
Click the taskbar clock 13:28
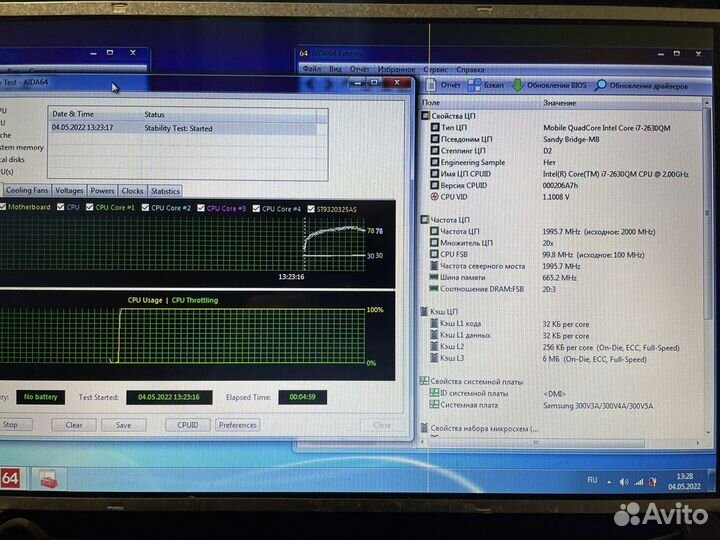click(685, 476)
